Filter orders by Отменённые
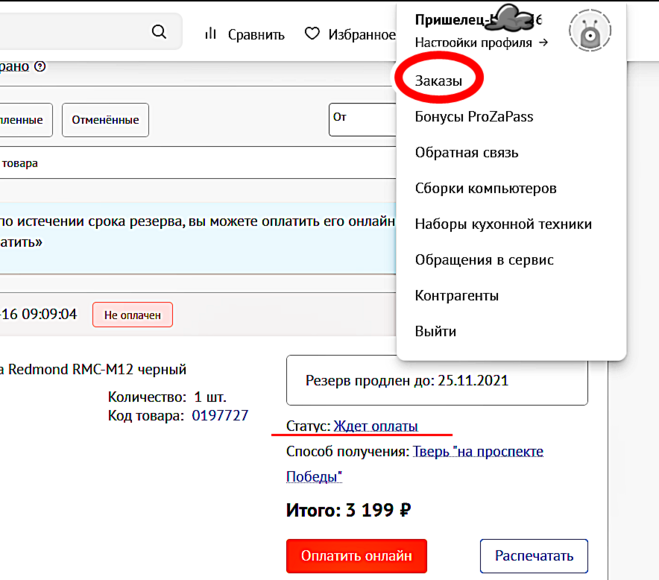 tap(105, 120)
